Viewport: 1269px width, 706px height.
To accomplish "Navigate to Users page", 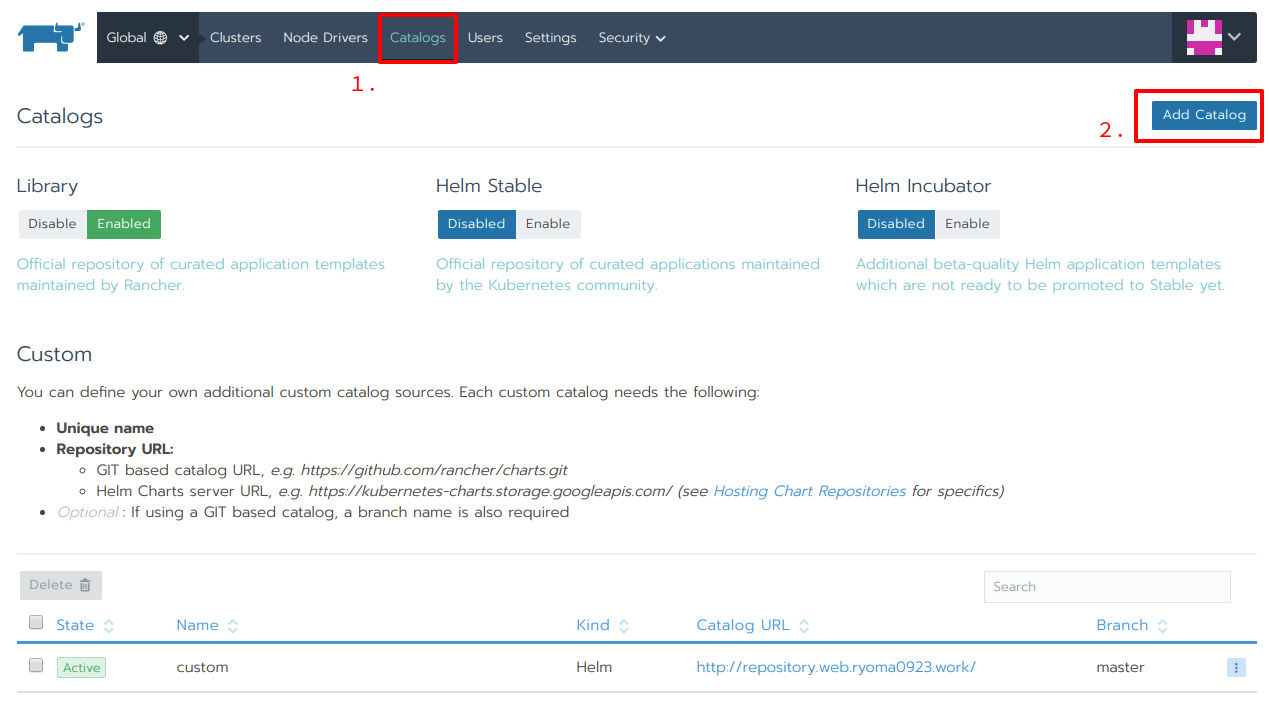I will point(485,38).
